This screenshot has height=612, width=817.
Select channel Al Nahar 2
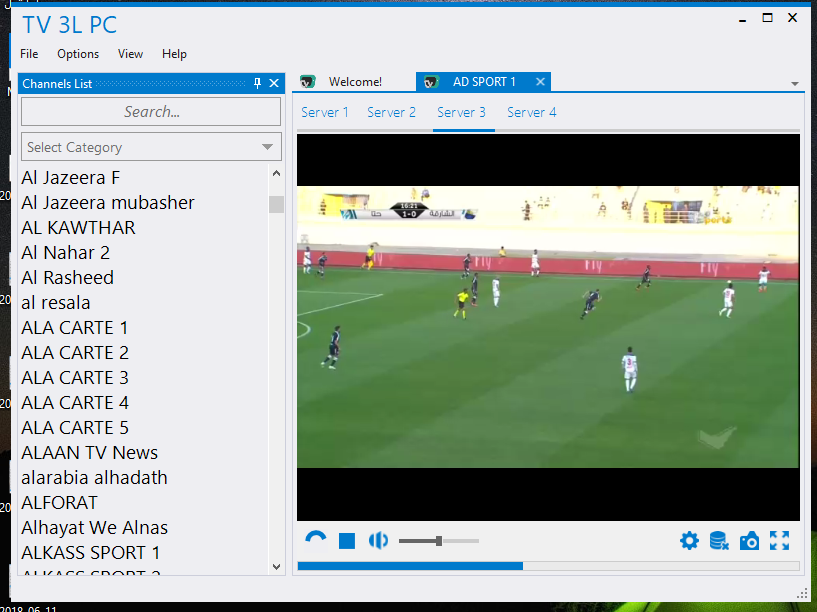pos(66,253)
